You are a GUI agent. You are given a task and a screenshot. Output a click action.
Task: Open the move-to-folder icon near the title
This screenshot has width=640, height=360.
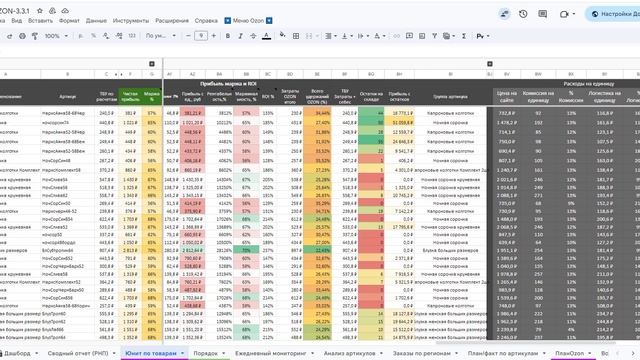coord(52,11)
